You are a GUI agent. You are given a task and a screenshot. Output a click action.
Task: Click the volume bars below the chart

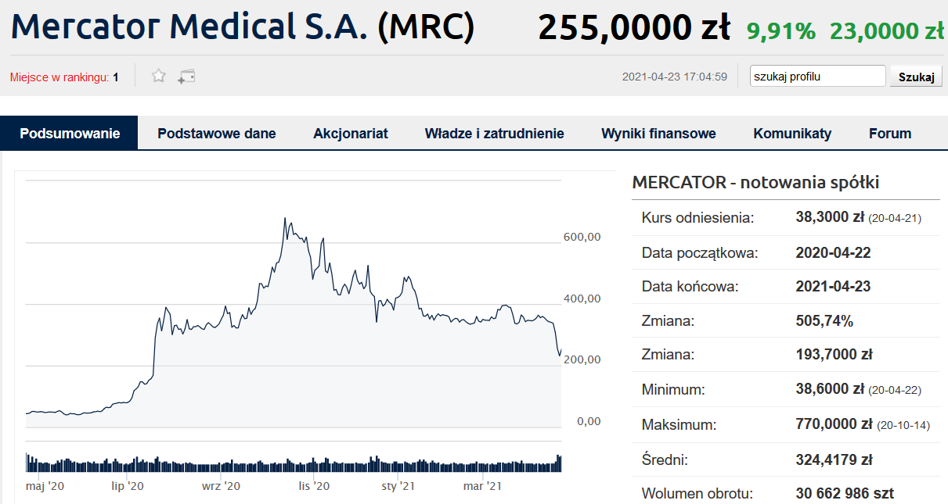(294, 464)
